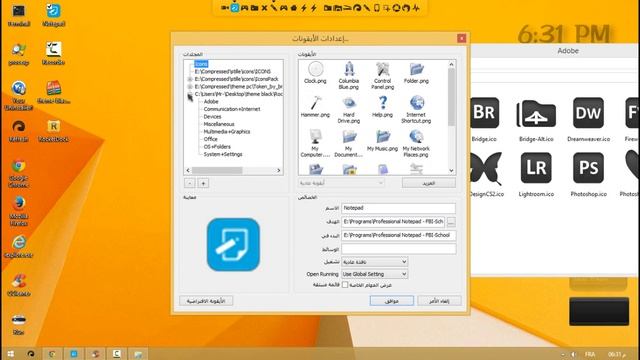Click the Default Icon button at bottom-left
This screenshot has height=360, width=640.
pyautogui.click(x=206, y=301)
